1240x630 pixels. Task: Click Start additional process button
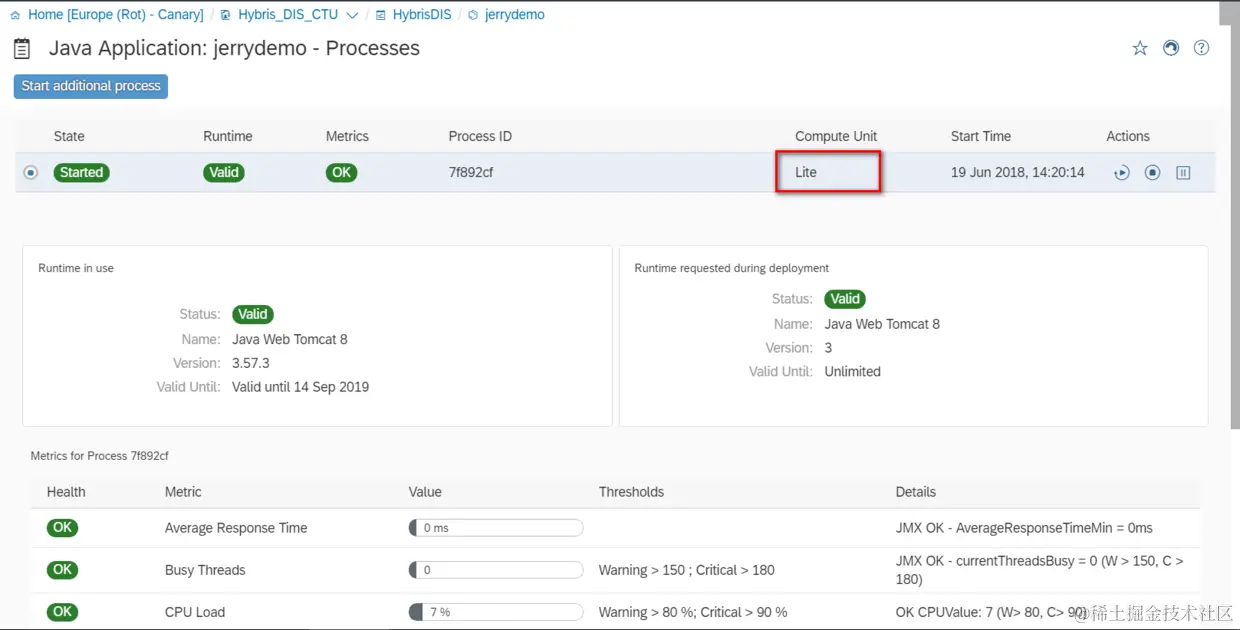click(91, 86)
